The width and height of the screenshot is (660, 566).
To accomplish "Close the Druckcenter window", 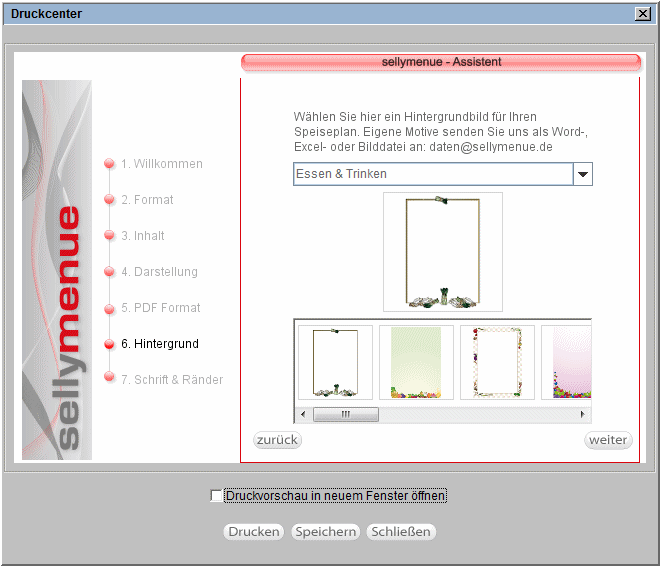I will (x=643, y=14).
